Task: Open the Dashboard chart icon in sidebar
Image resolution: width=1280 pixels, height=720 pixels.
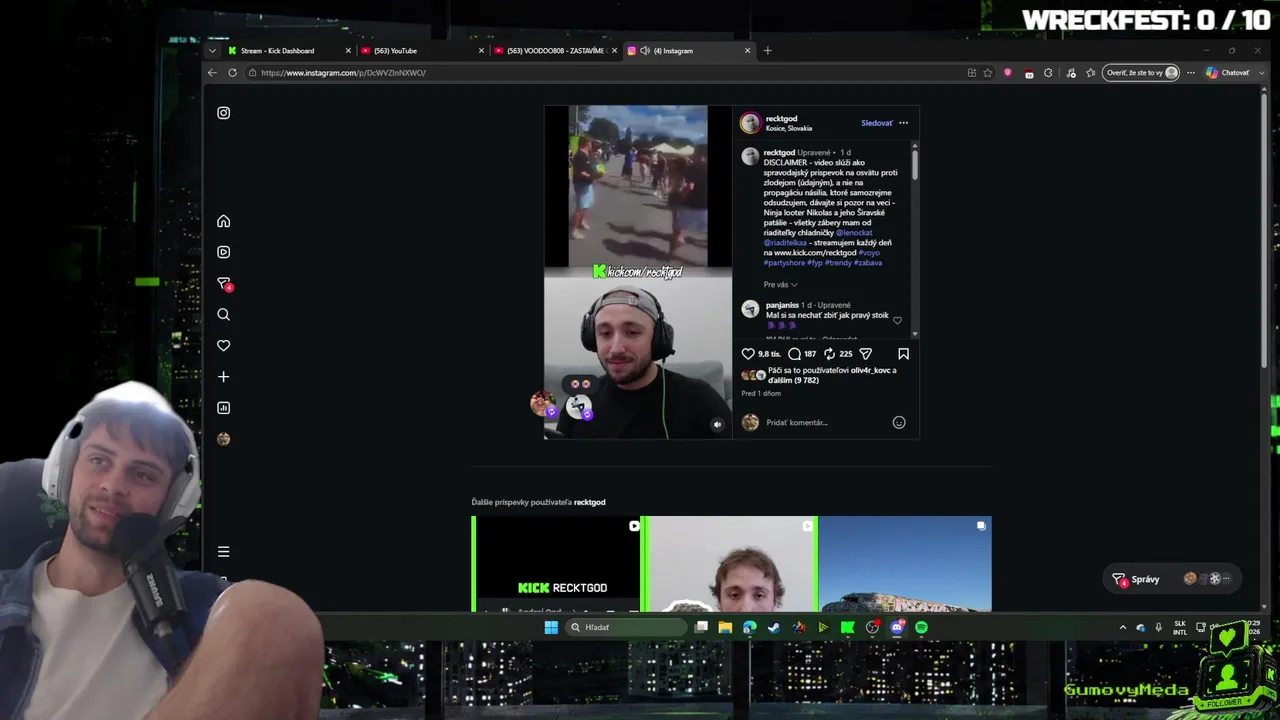Action: (224, 408)
